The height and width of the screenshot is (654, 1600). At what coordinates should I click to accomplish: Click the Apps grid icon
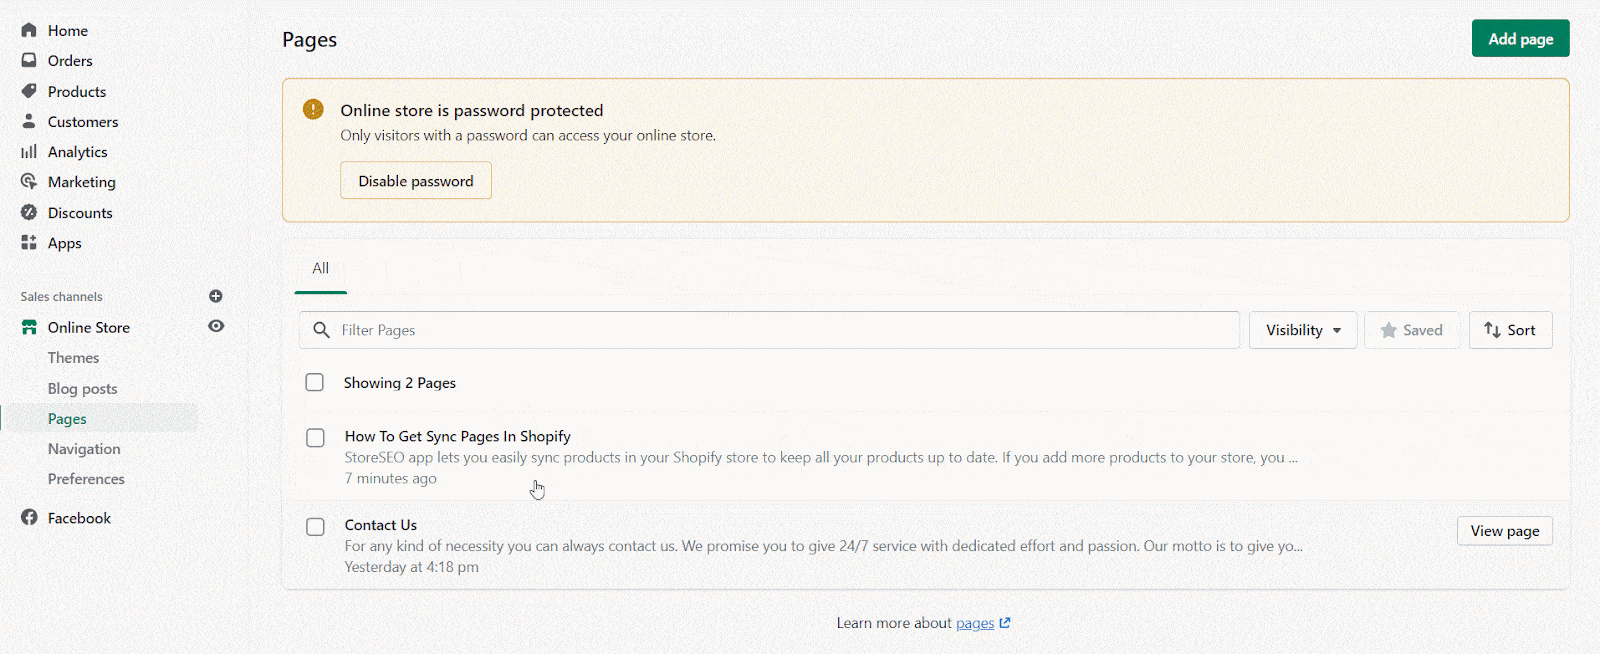click(29, 242)
